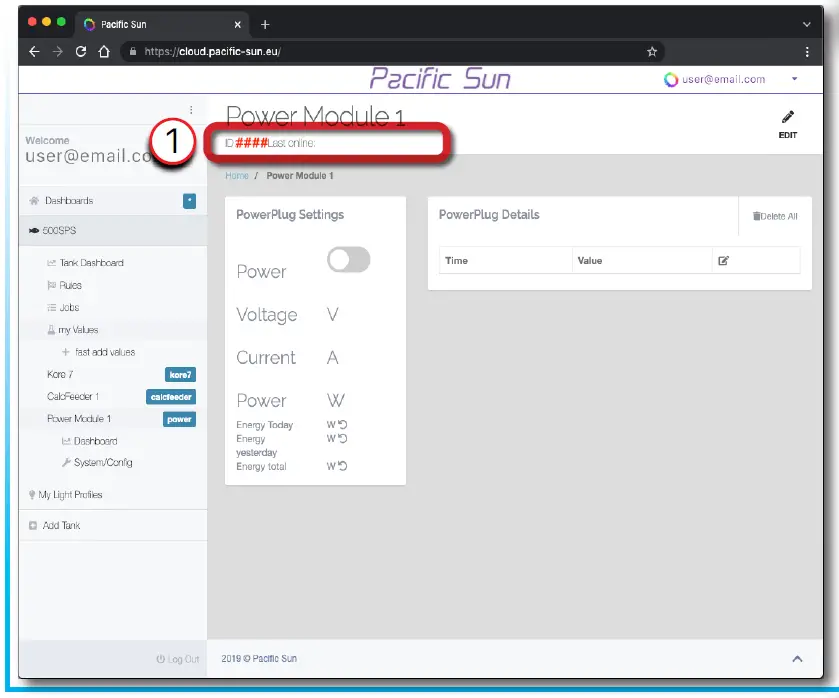This screenshot has width=839, height=698.
Task: Click the browser back arrow
Action: click(x=34, y=51)
